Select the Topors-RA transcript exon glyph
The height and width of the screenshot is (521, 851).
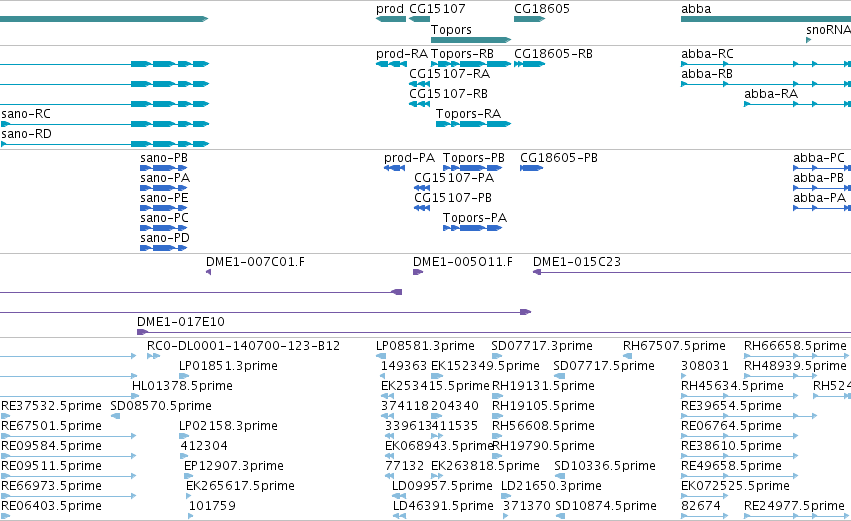tap(473, 124)
